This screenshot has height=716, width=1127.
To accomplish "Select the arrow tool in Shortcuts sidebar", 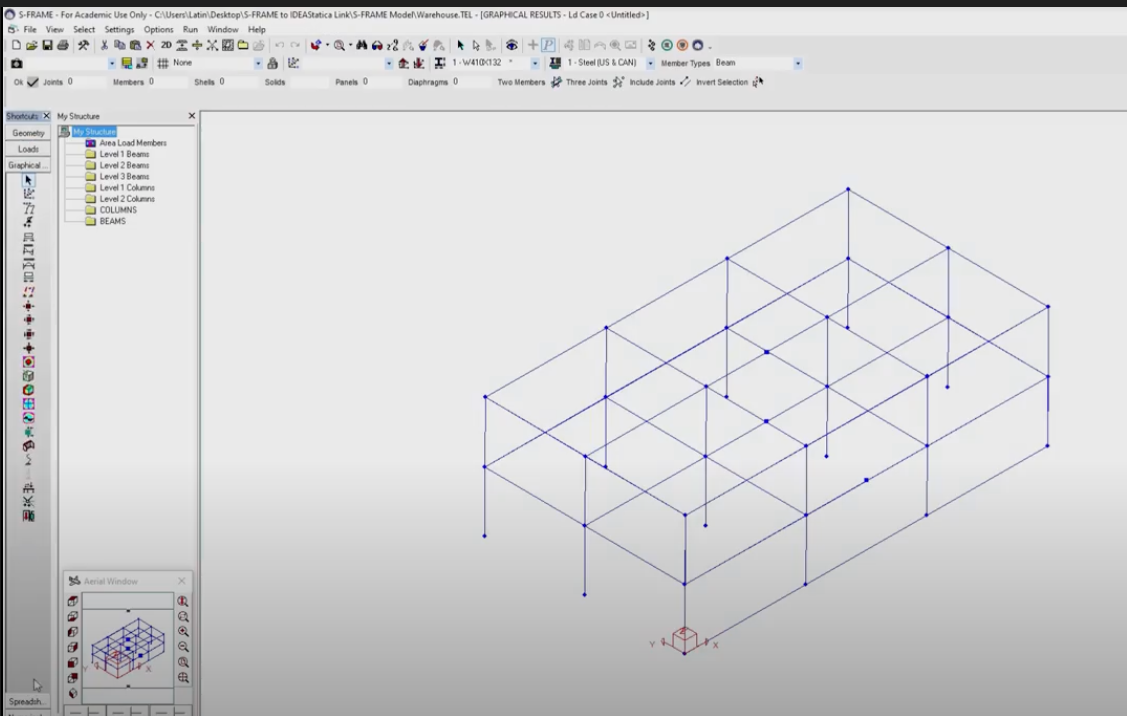I will [28, 180].
